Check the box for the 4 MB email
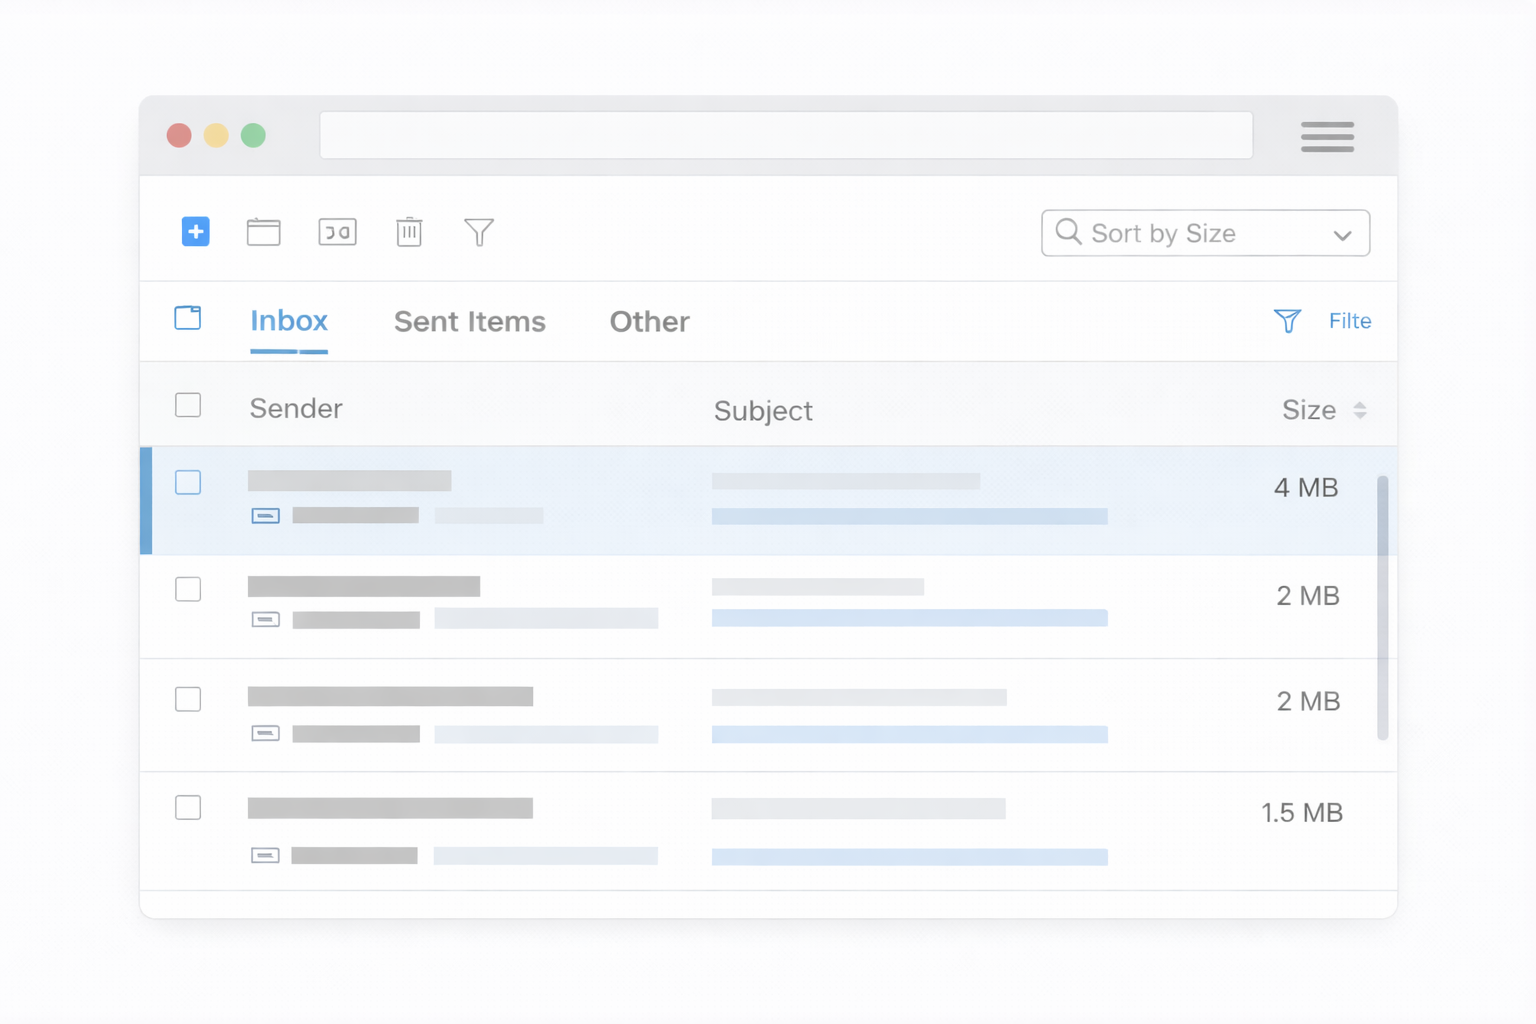The height and width of the screenshot is (1024, 1536). (x=188, y=483)
